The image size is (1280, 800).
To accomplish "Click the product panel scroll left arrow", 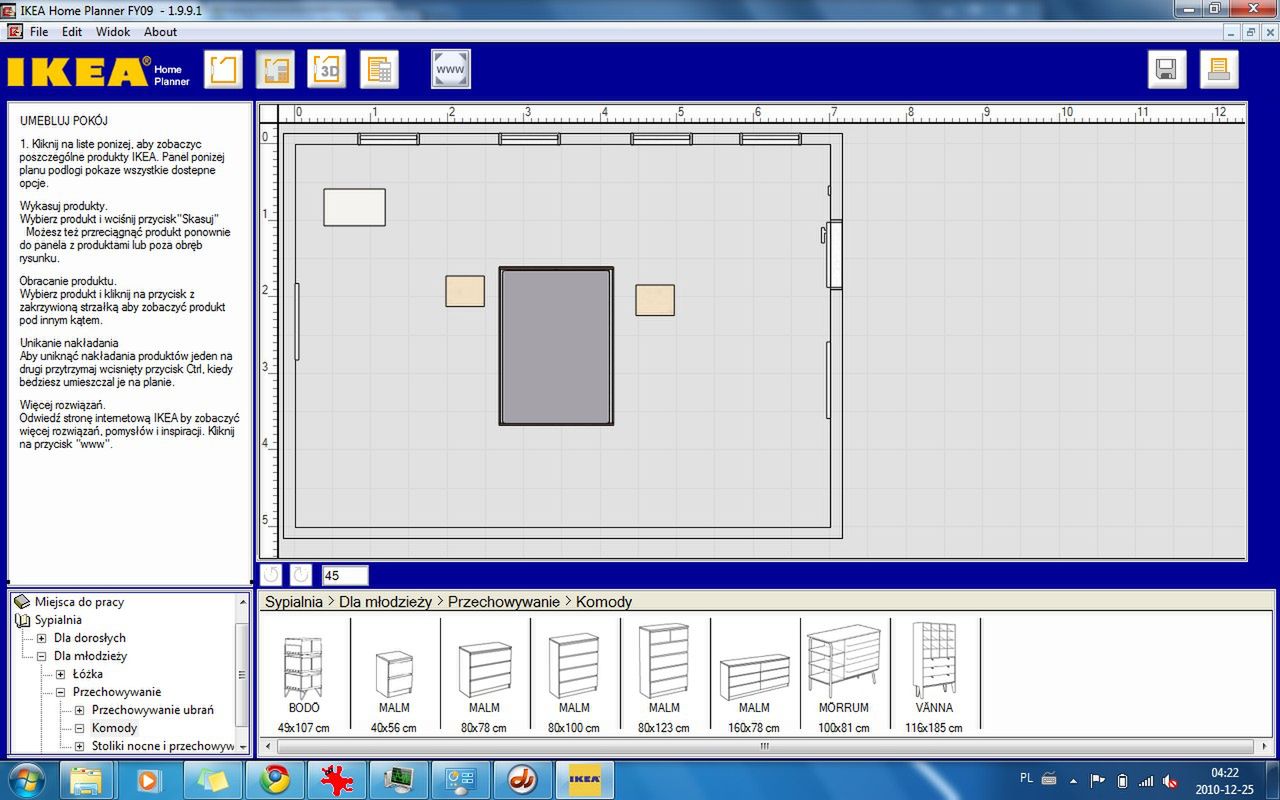I will pyautogui.click(x=268, y=746).
